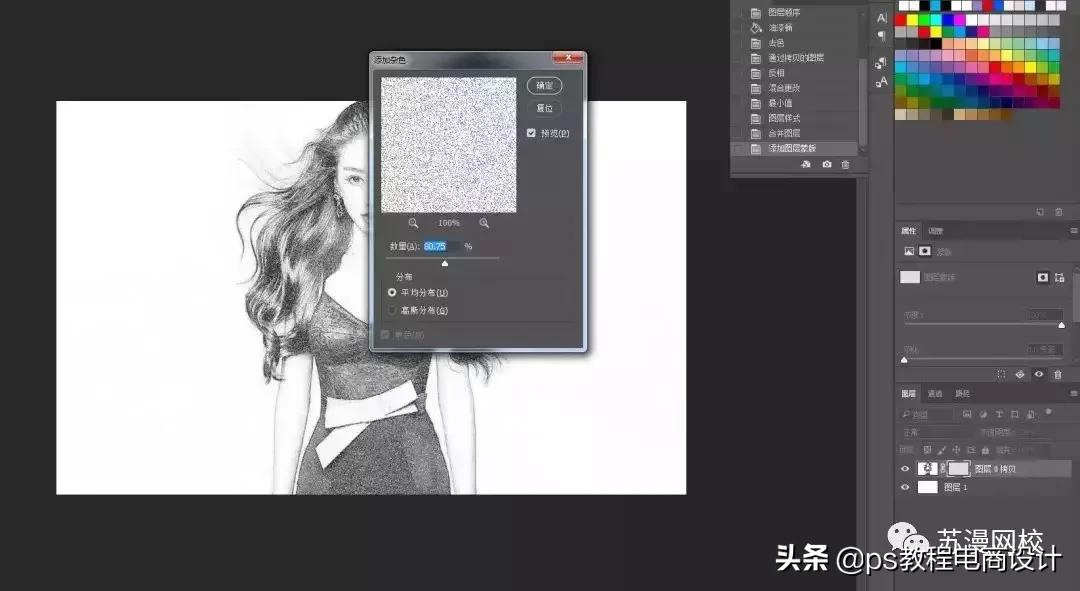Select the zoom-in magnifier in the noise preview
The width and height of the screenshot is (1080, 591).
coord(483,222)
